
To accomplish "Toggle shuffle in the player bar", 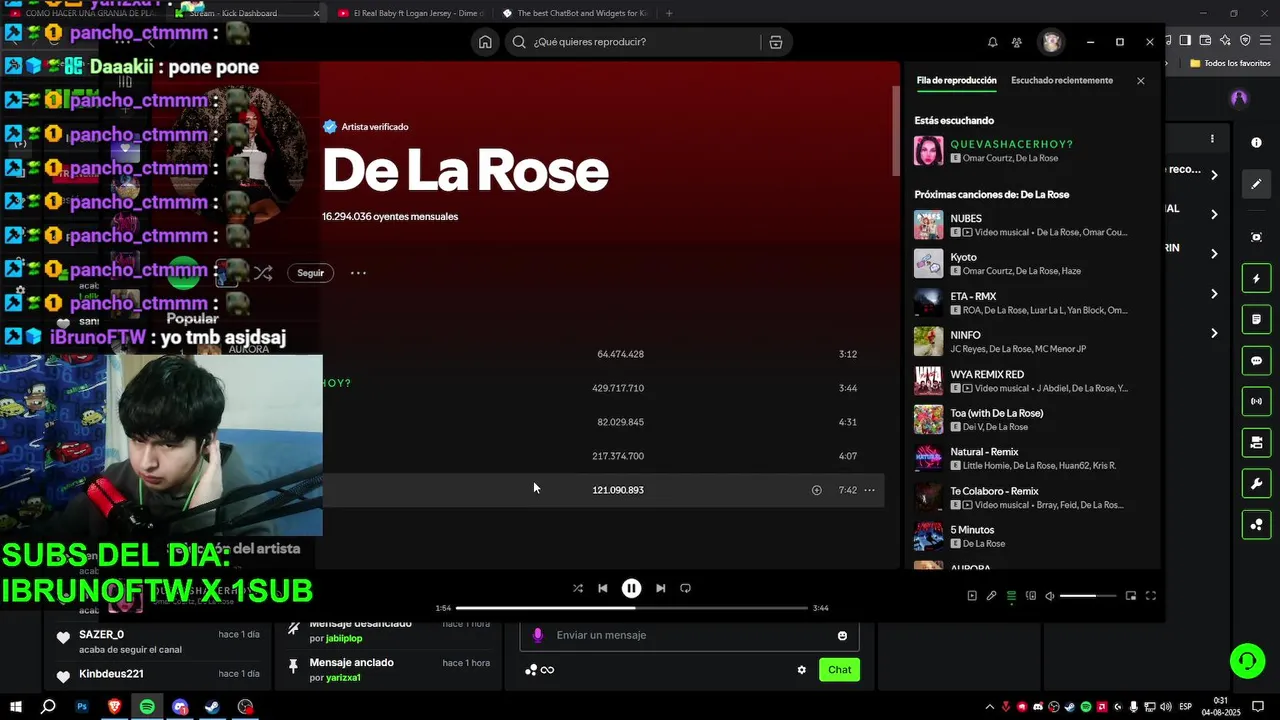I will [x=577, y=588].
